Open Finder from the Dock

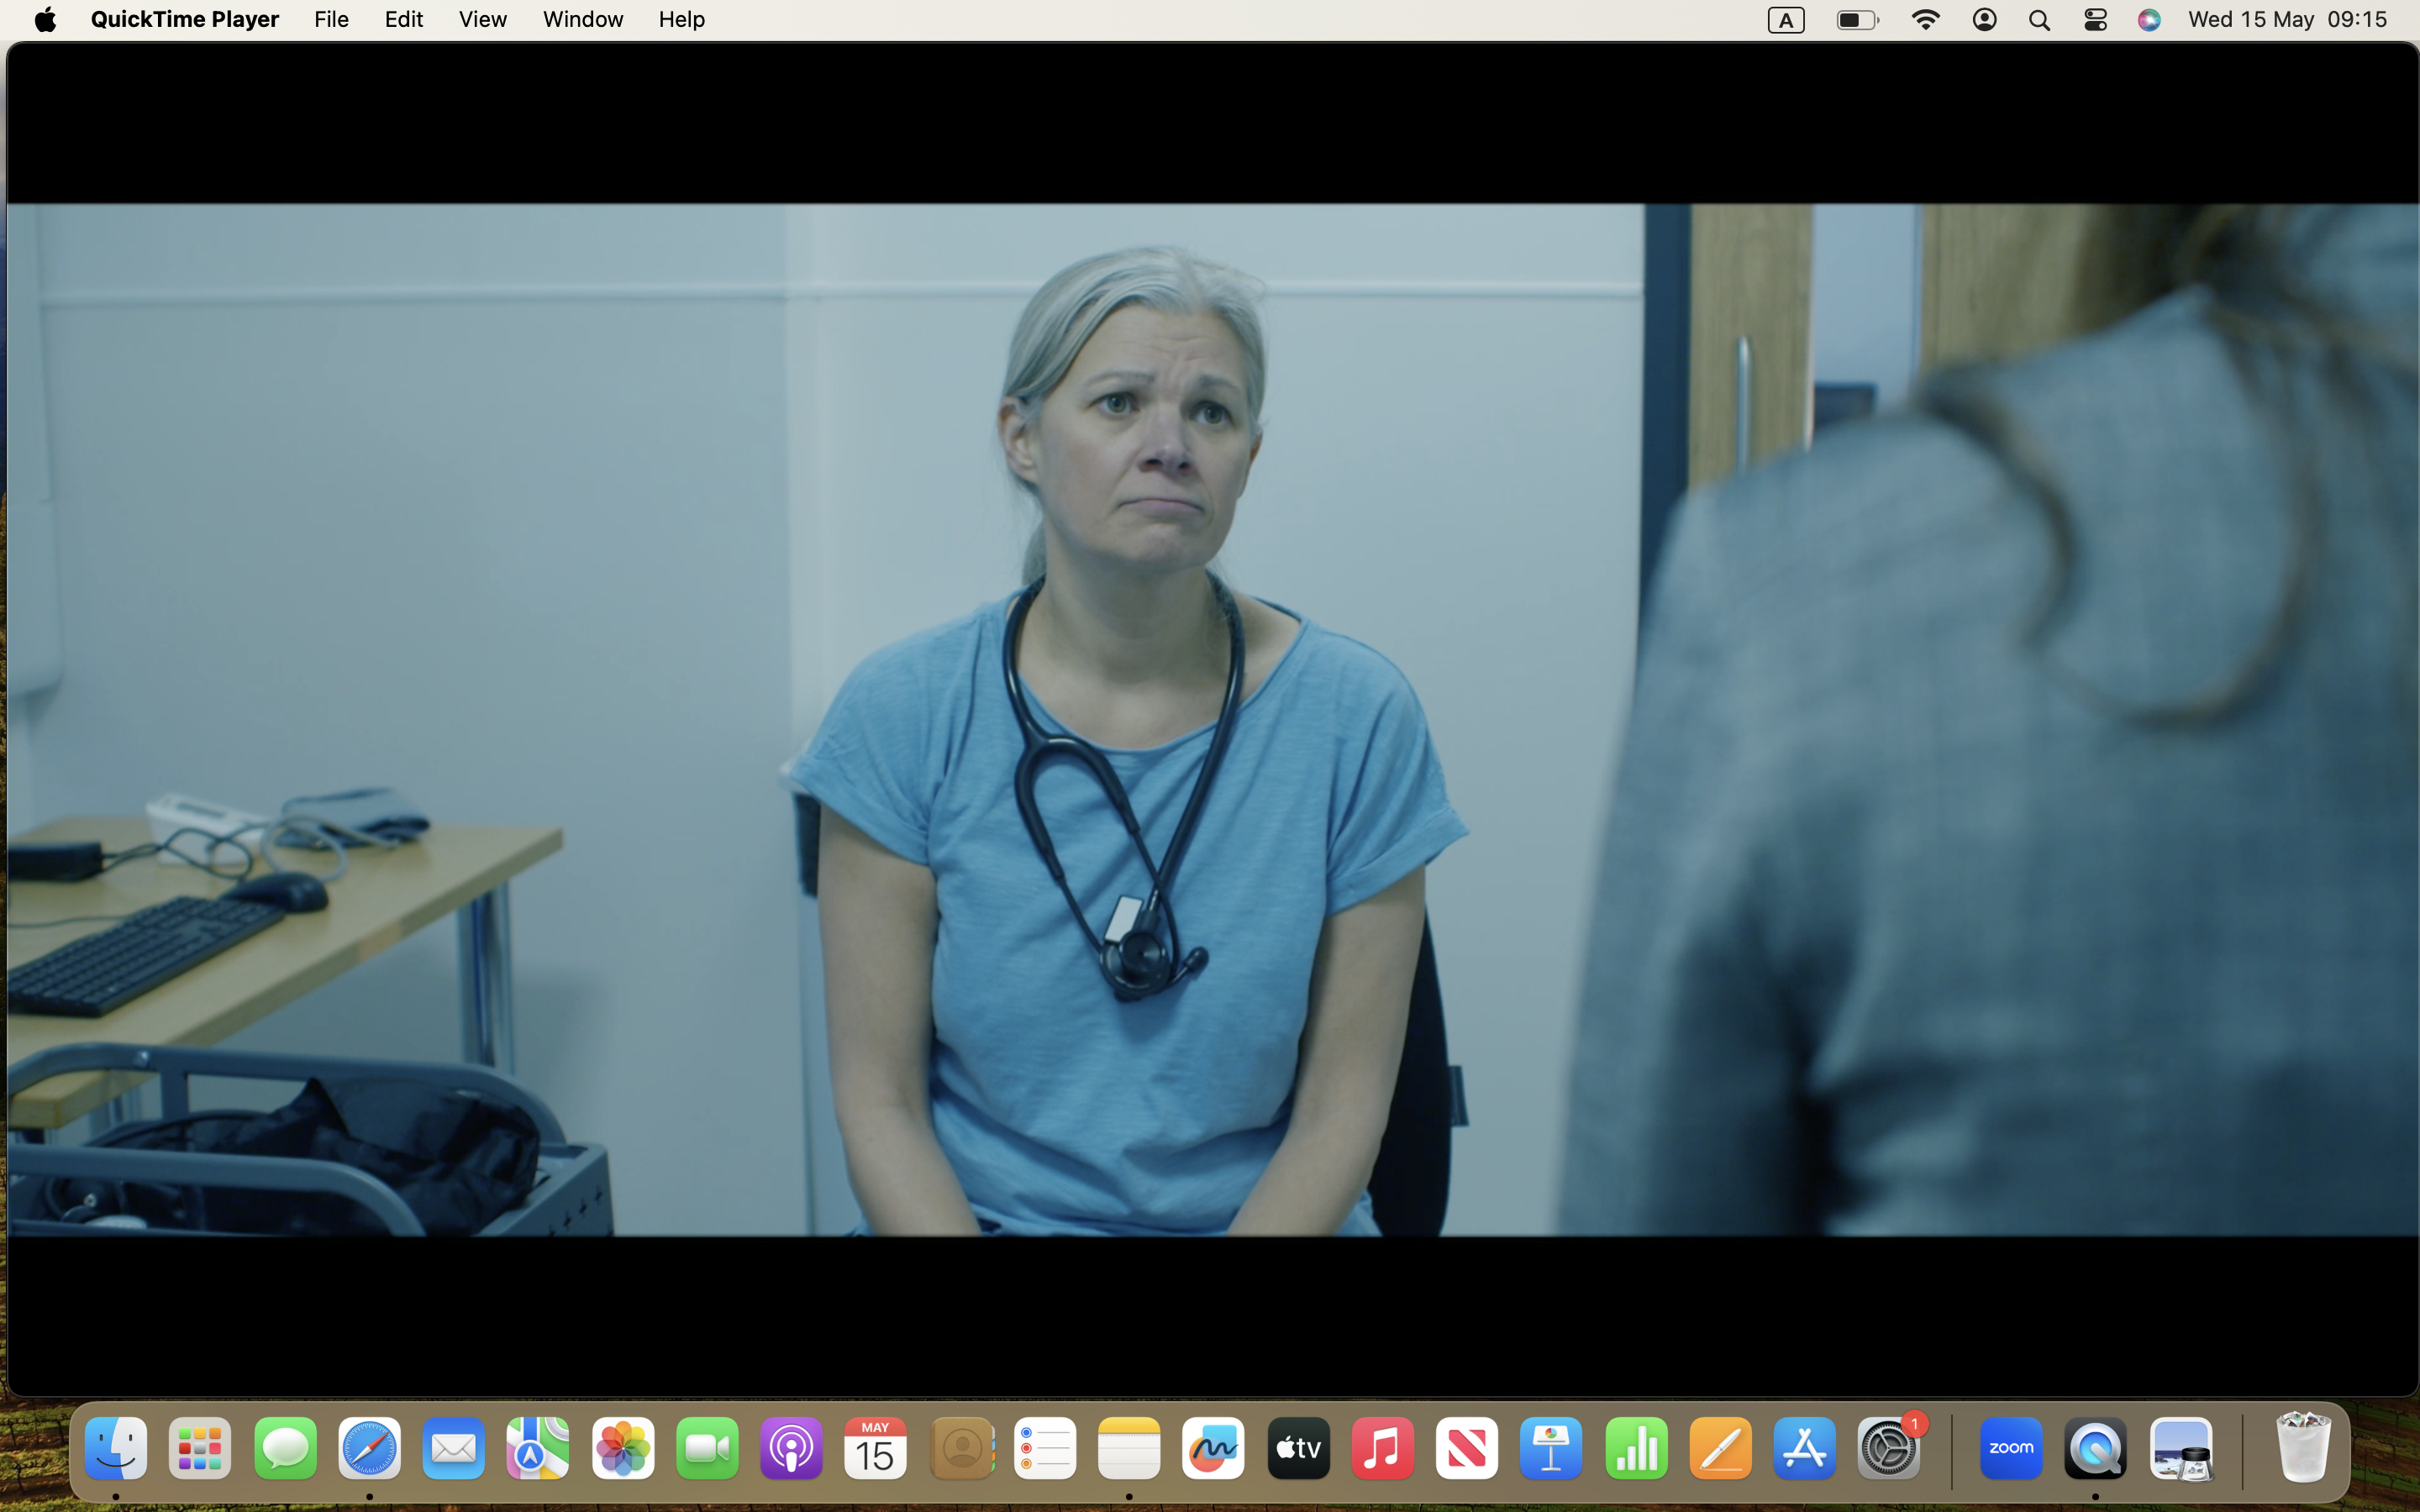click(x=116, y=1448)
